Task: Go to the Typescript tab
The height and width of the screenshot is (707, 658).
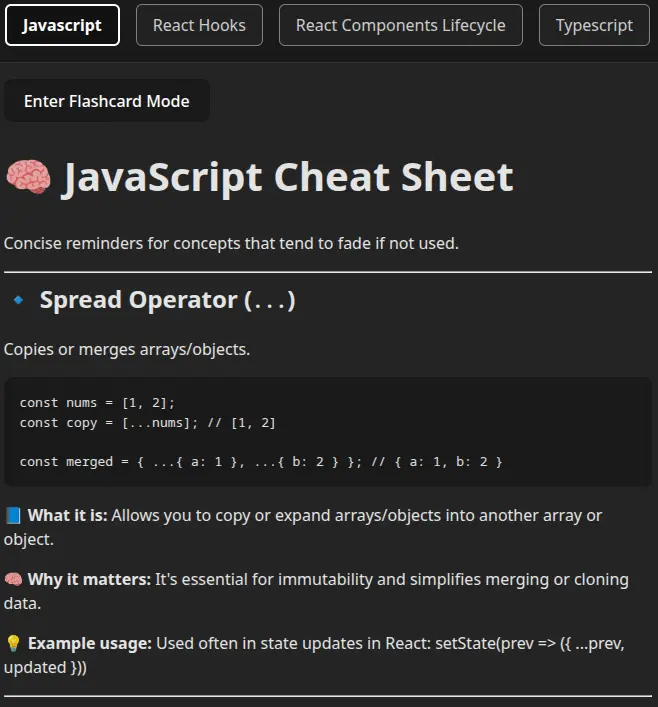Action: tap(594, 25)
